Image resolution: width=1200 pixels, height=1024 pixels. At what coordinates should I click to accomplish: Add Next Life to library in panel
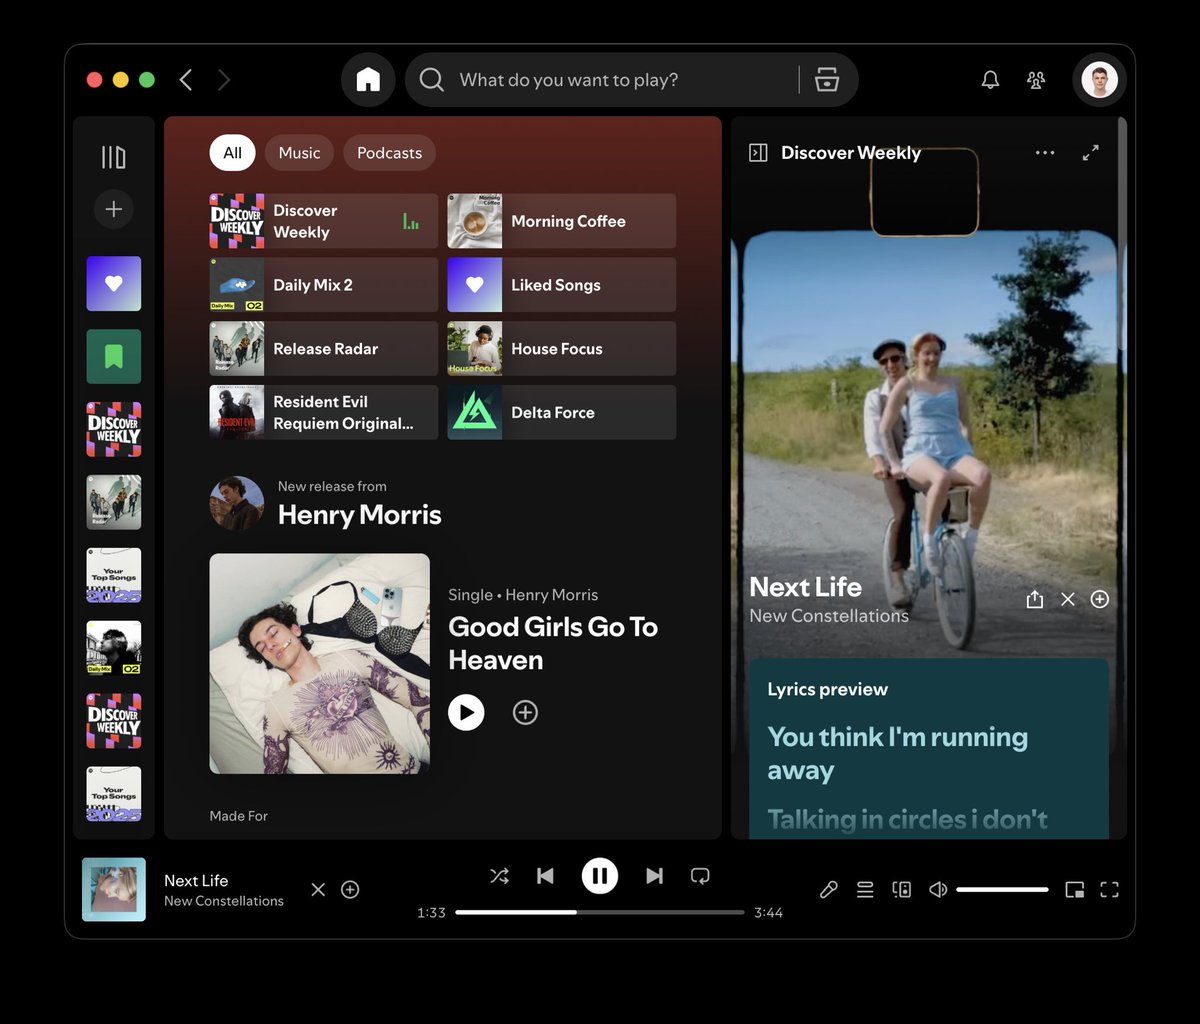pos(1100,599)
